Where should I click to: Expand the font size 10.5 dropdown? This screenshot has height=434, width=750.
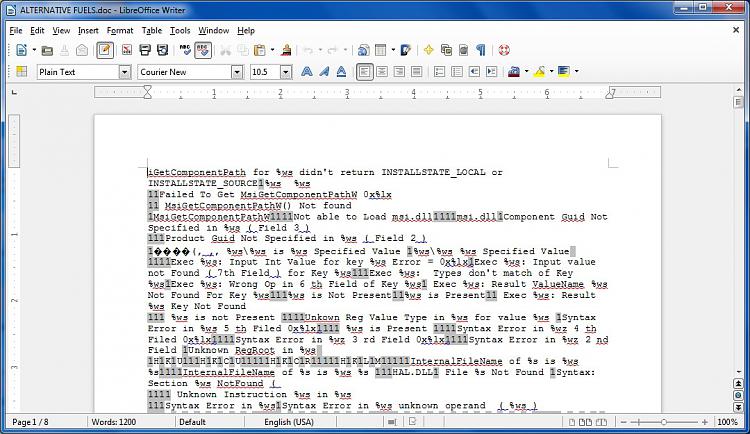(286, 72)
